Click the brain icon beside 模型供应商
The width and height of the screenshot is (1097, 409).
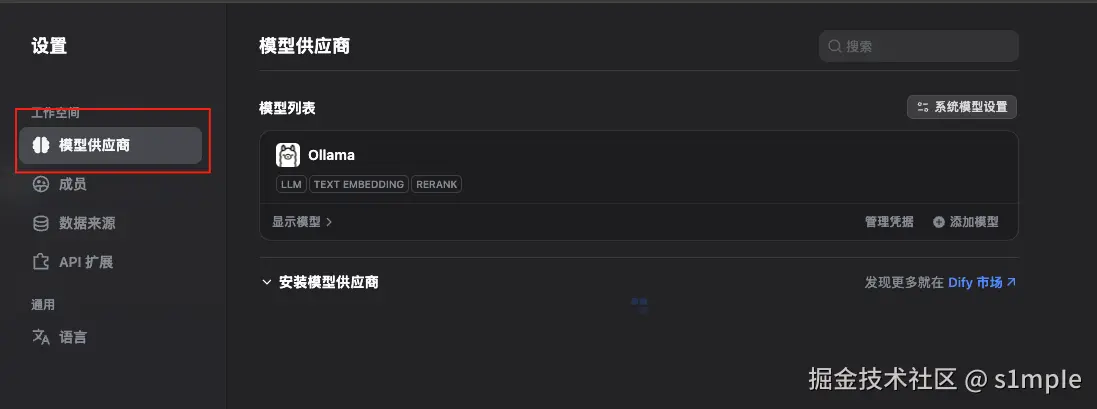coord(41,145)
